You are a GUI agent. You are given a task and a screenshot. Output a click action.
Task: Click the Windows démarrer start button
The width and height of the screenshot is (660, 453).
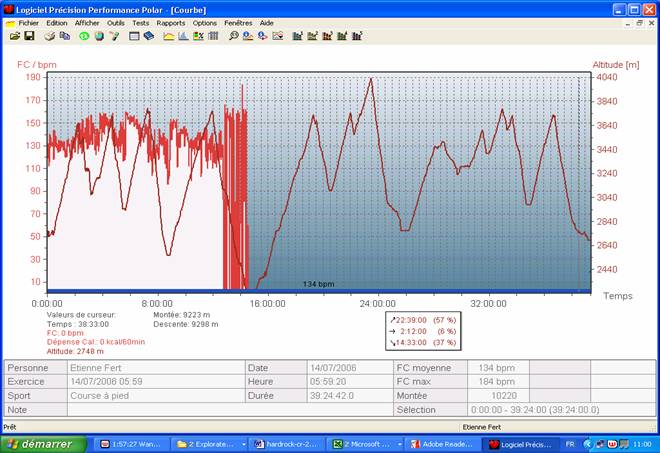(40, 443)
